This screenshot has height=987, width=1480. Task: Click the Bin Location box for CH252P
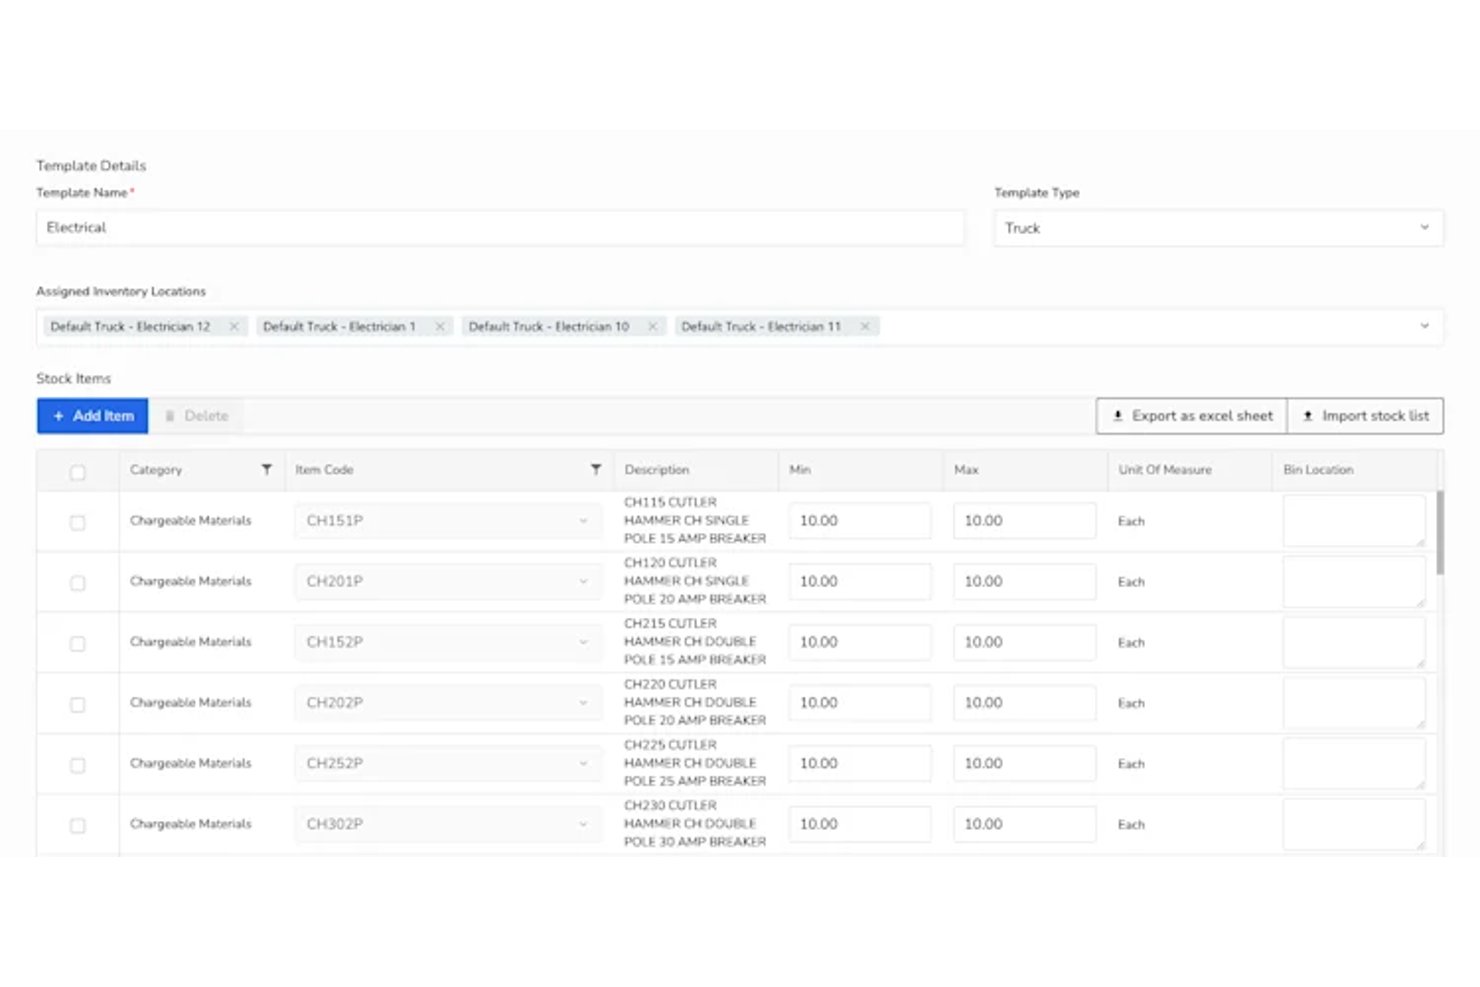(x=1354, y=764)
